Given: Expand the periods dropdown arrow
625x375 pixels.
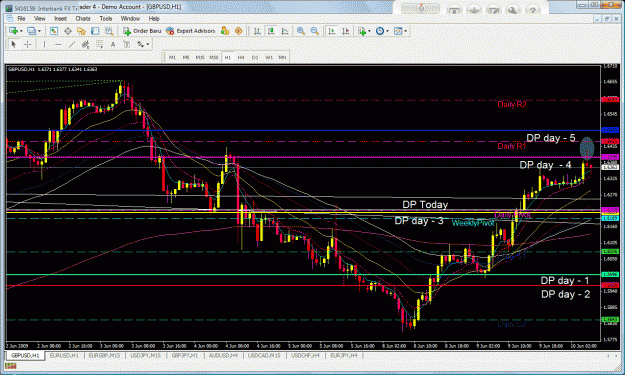Looking at the screenshot, I should [387, 31].
